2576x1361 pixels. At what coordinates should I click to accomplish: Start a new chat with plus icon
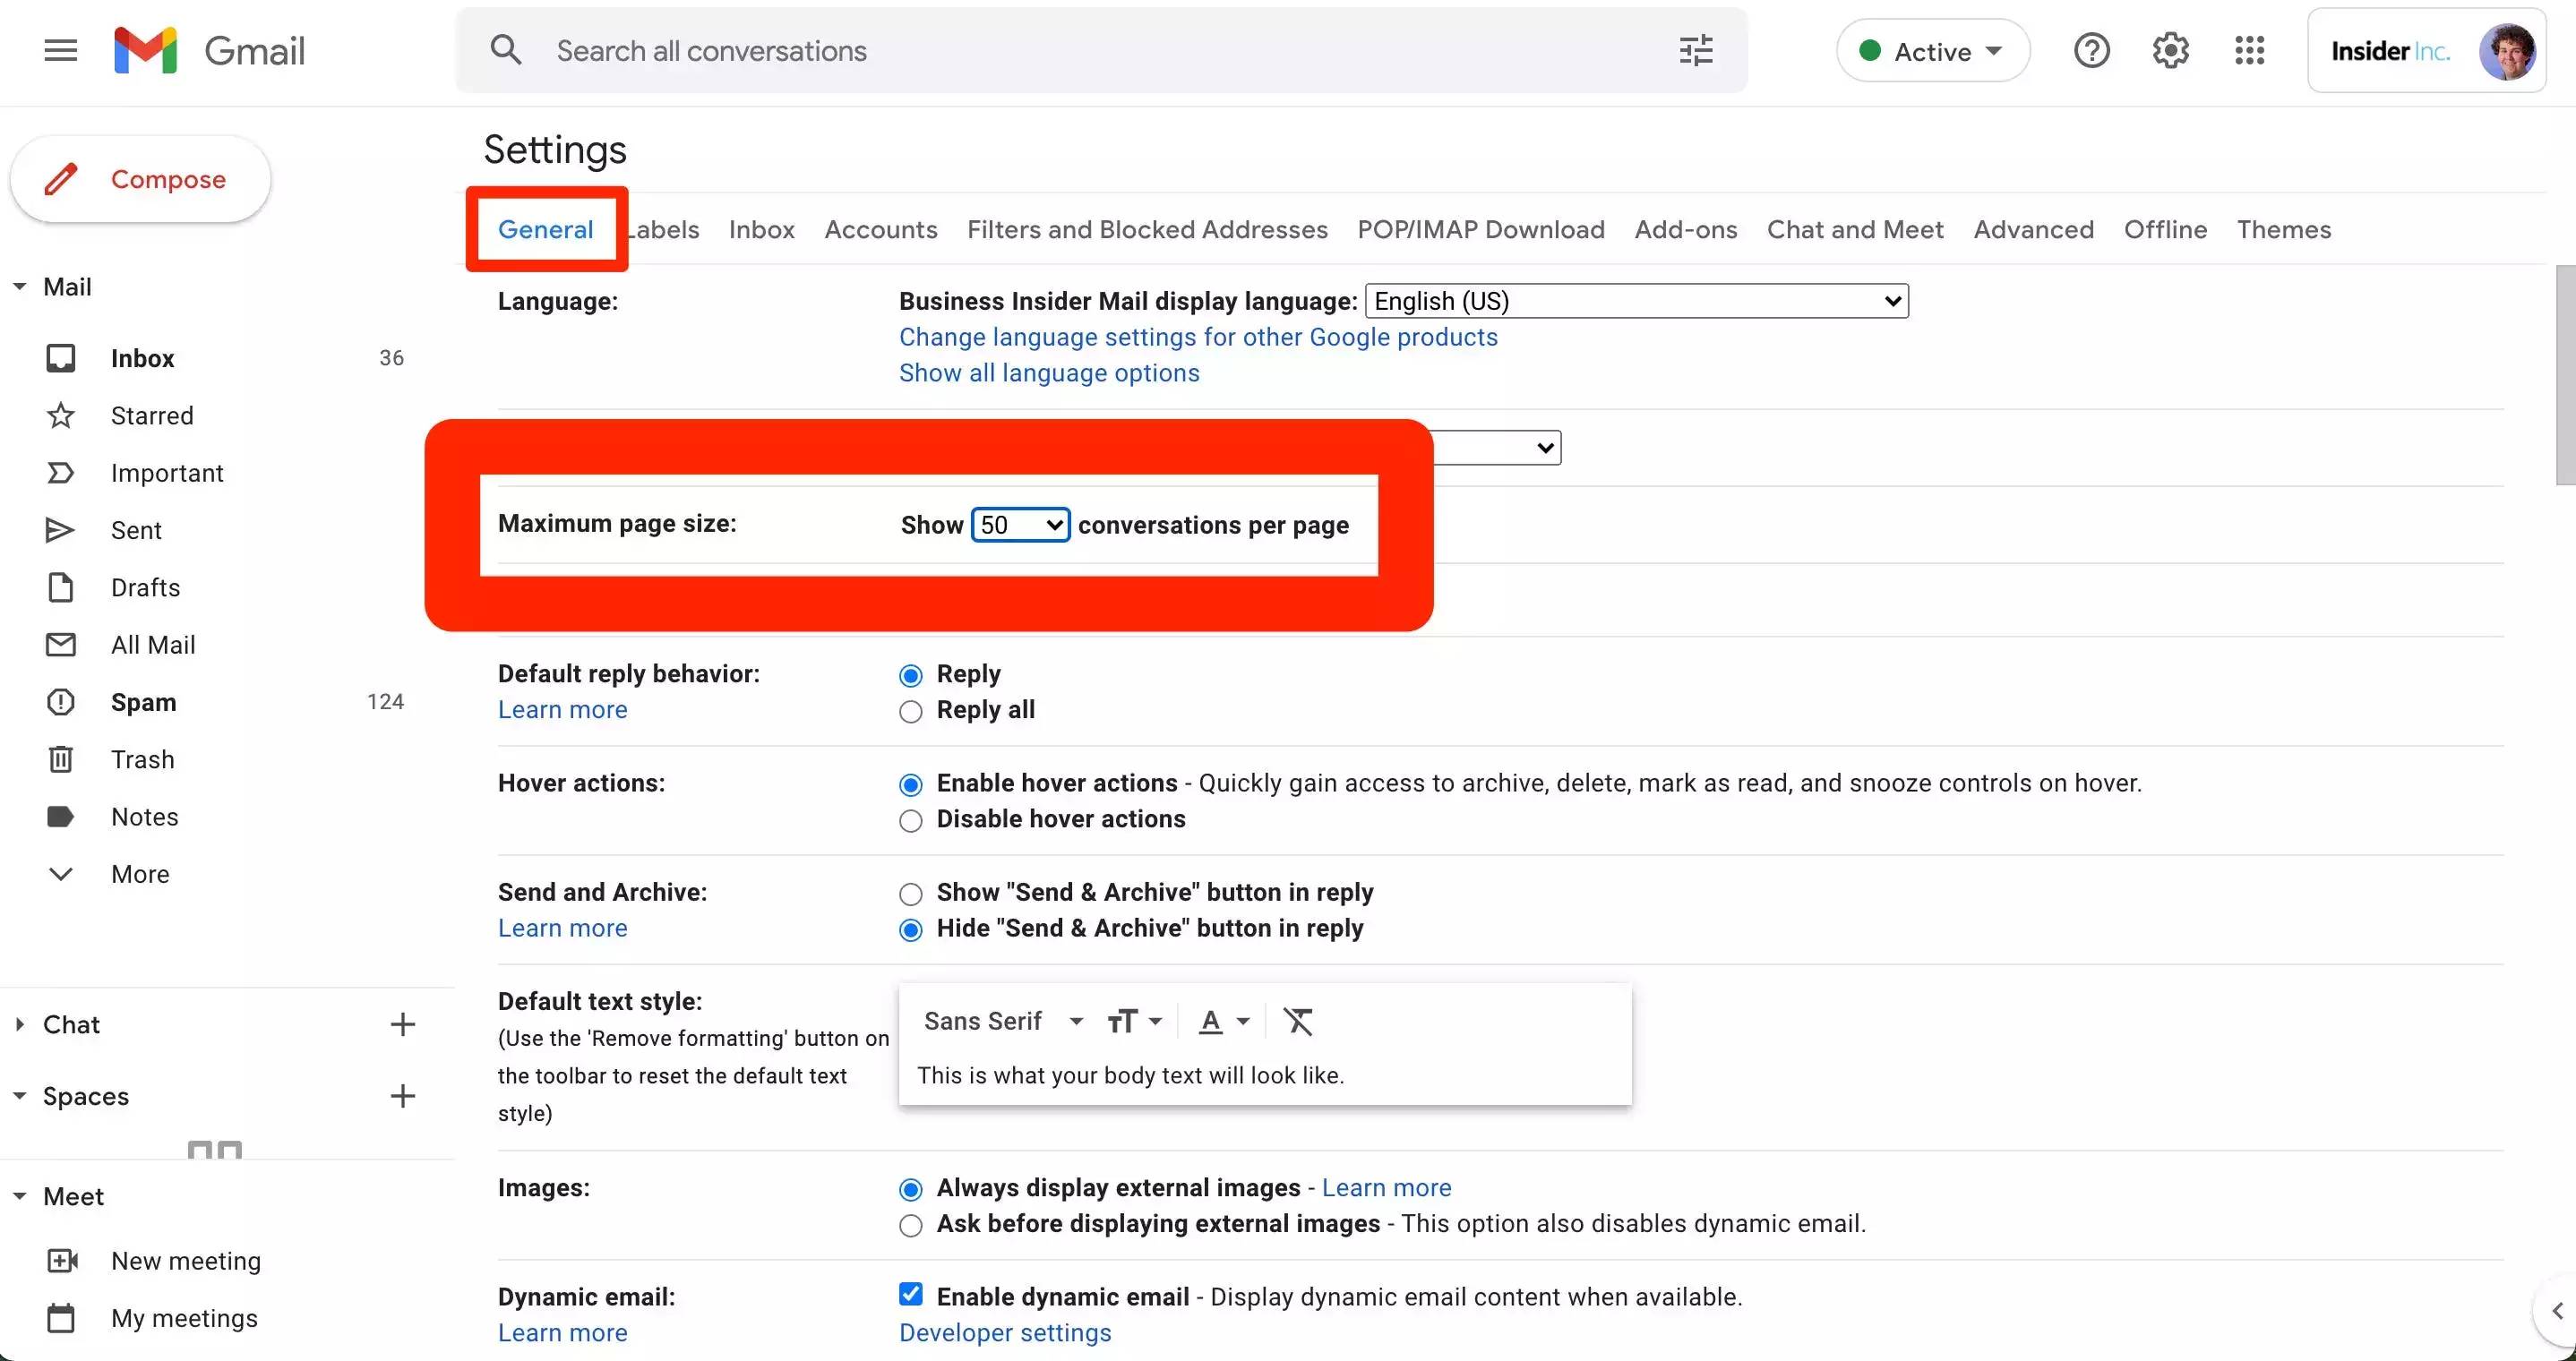pyautogui.click(x=402, y=1024)
